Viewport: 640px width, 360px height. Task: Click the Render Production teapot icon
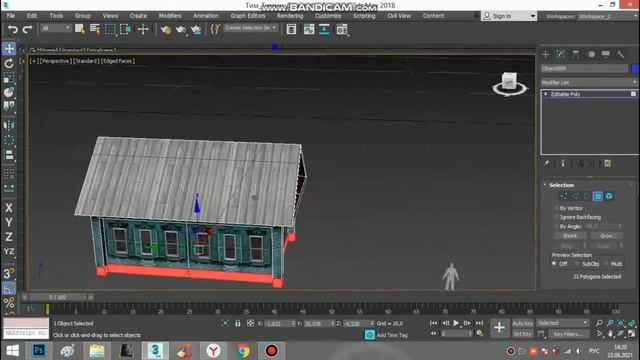pyautogui.click(x=196, y=29)
